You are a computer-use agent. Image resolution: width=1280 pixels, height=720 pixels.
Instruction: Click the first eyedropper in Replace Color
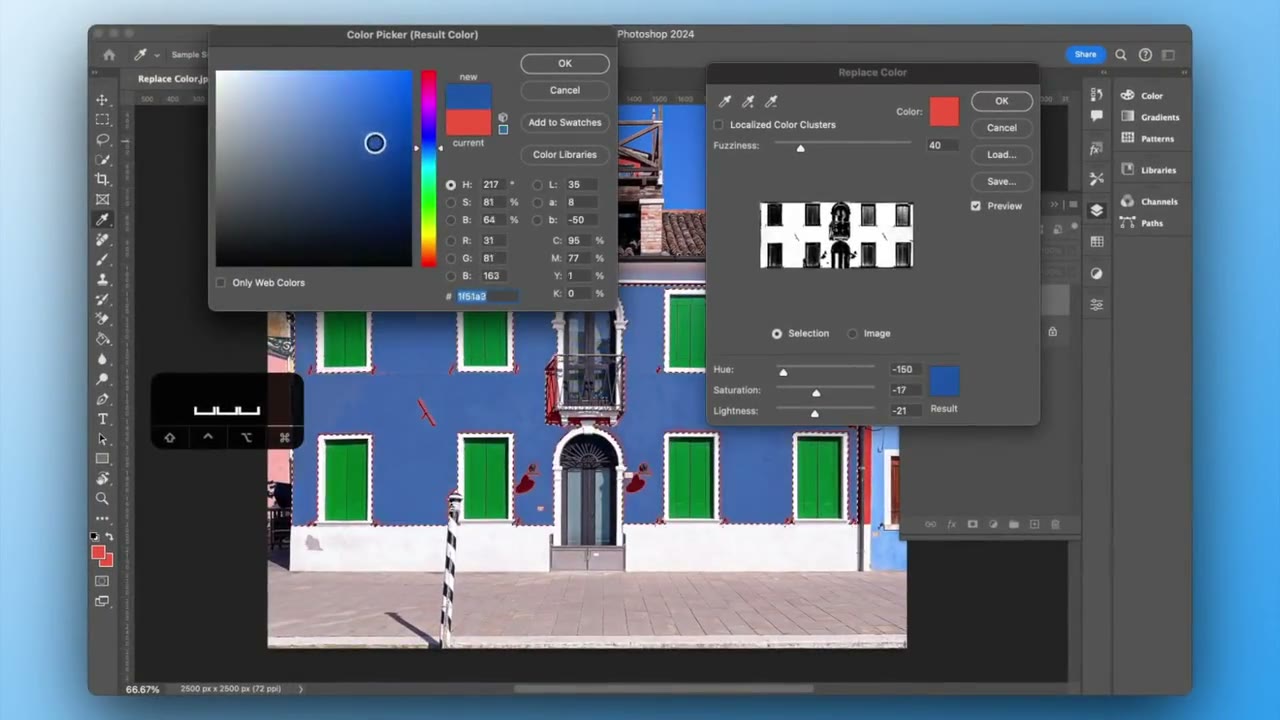click(x=725, y=101)
